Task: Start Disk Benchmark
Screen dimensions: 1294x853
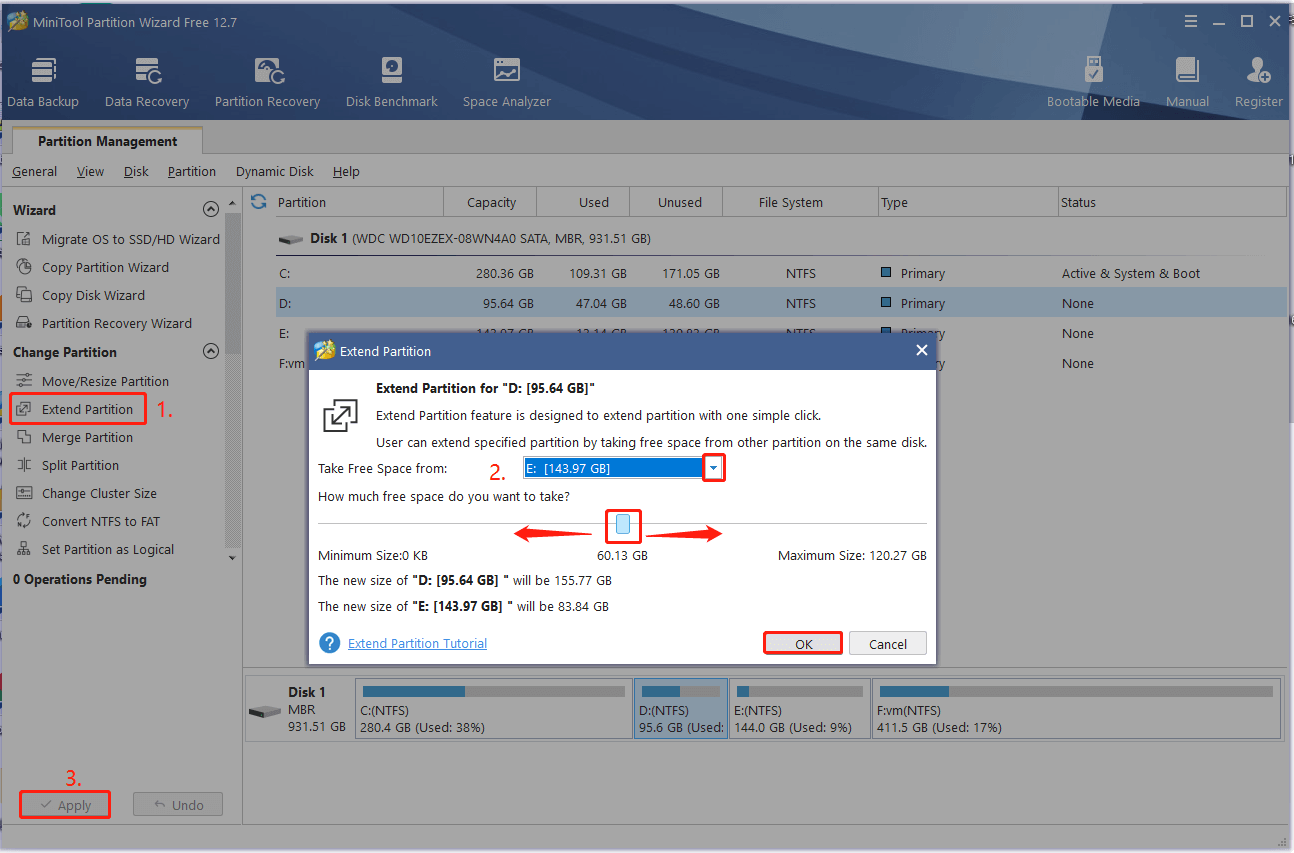Action: (x=392, y=82)
